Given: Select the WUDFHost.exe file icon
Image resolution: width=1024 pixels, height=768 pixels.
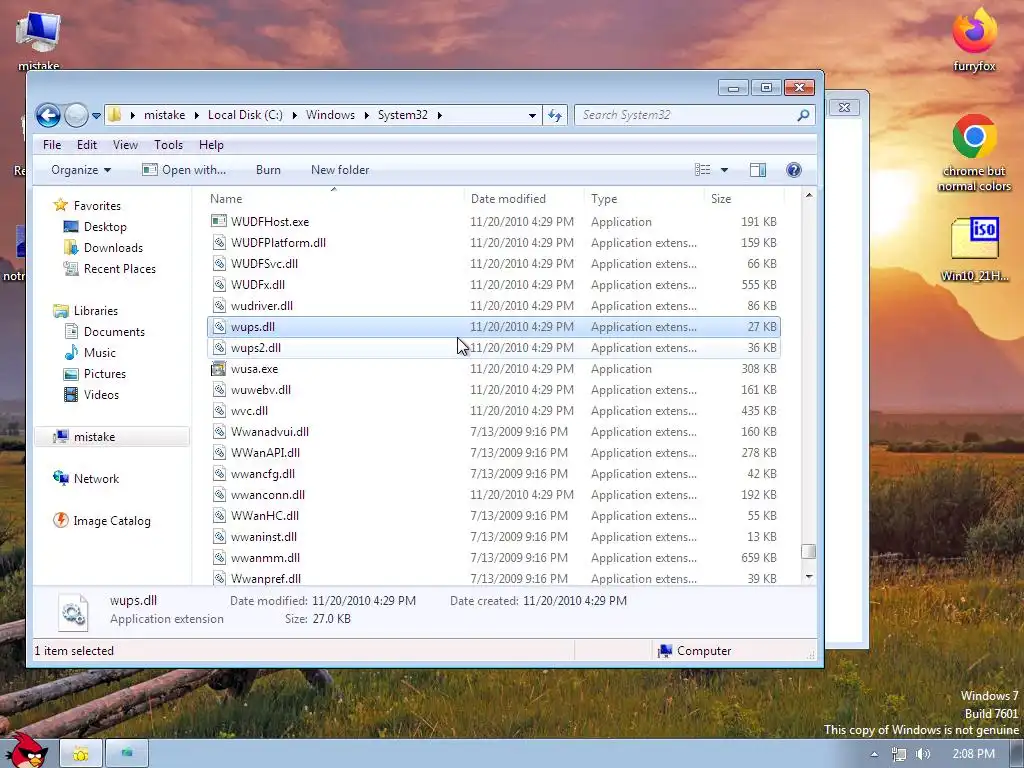Looking at the screenshot, I should [x=219, y=221].
